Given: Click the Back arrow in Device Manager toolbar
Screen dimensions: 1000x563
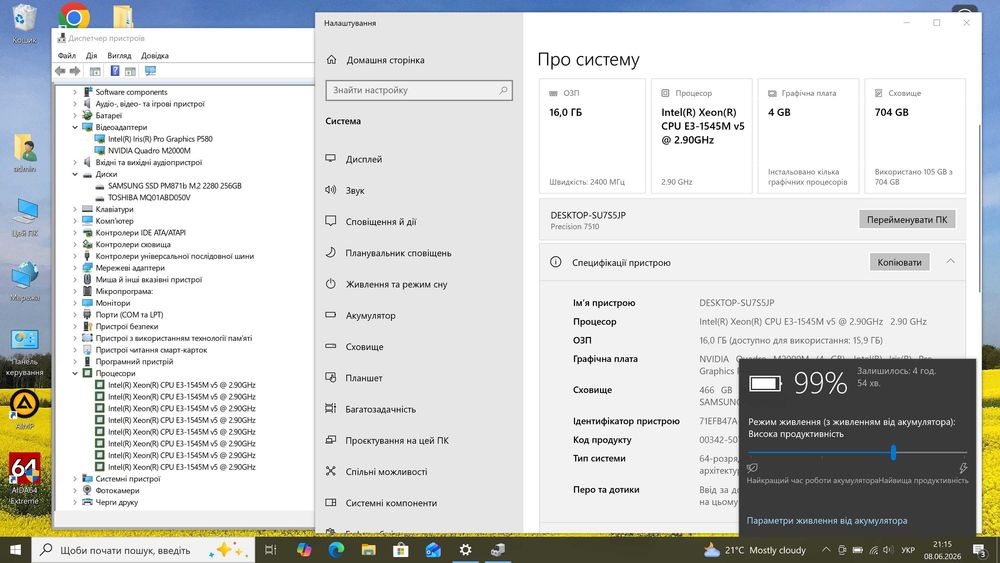Looking at the screenshot, I should pos(60,71).
